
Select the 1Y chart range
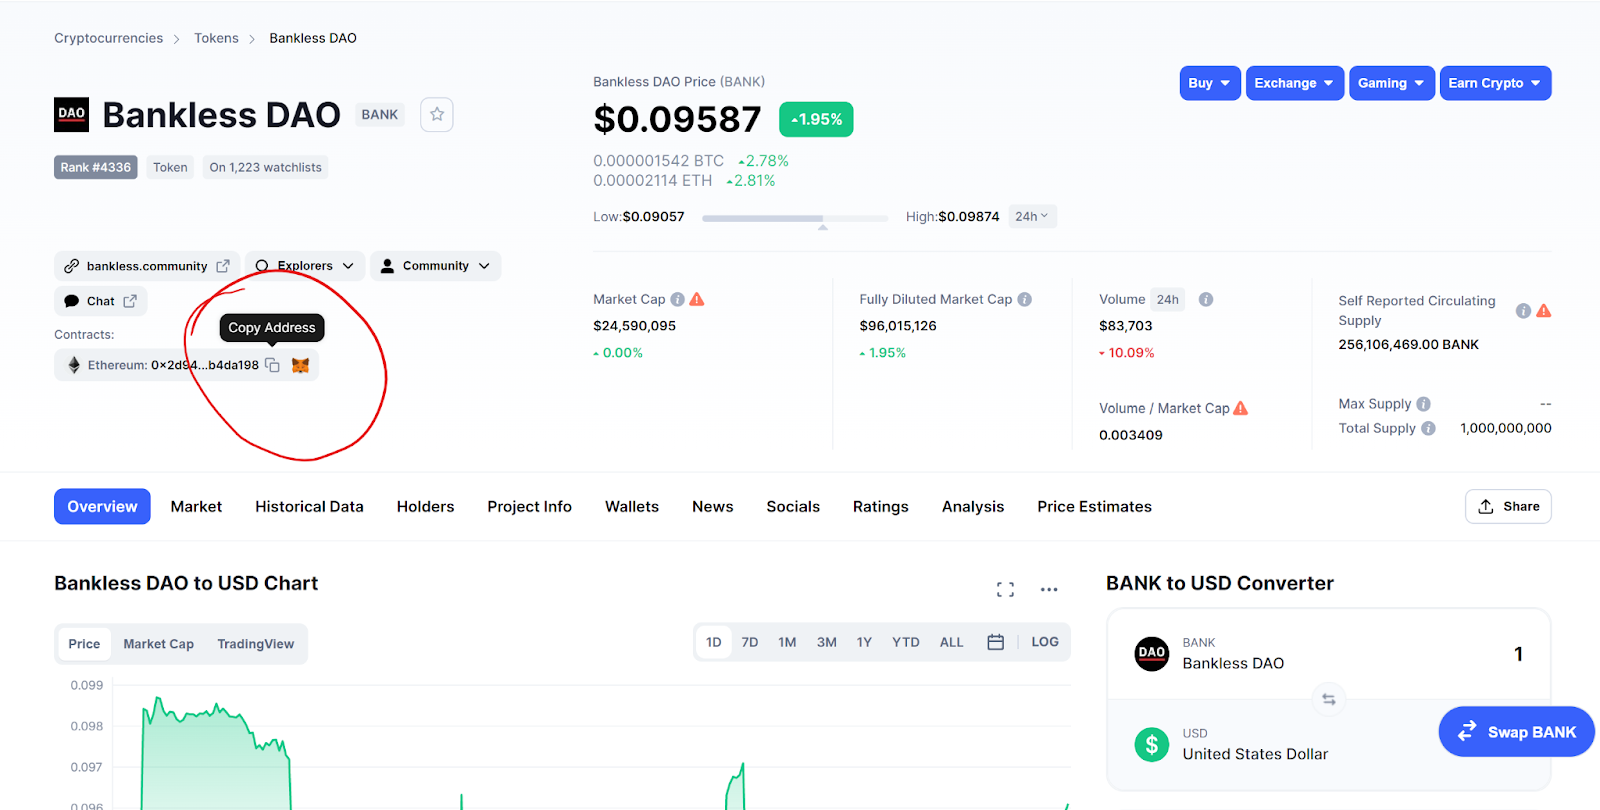(865, 642)
